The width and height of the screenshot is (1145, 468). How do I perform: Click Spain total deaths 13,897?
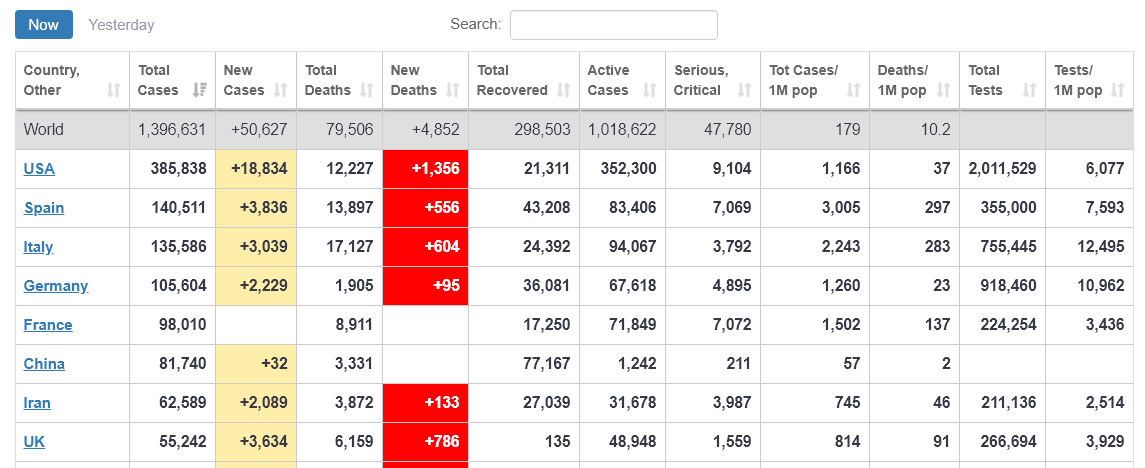350,208
